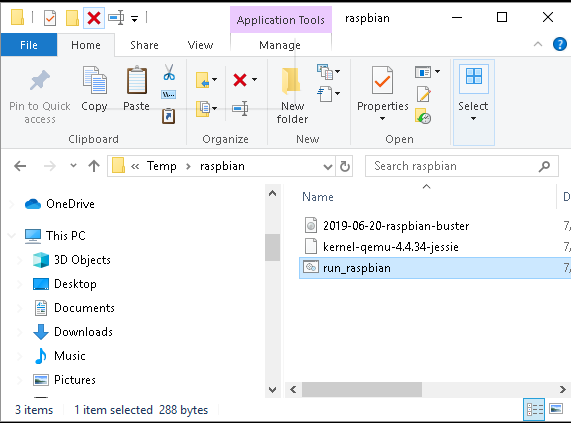Open Pictures in navigation pane
Viewport: 571px width, 423px height.
click(x=75, y=380)
